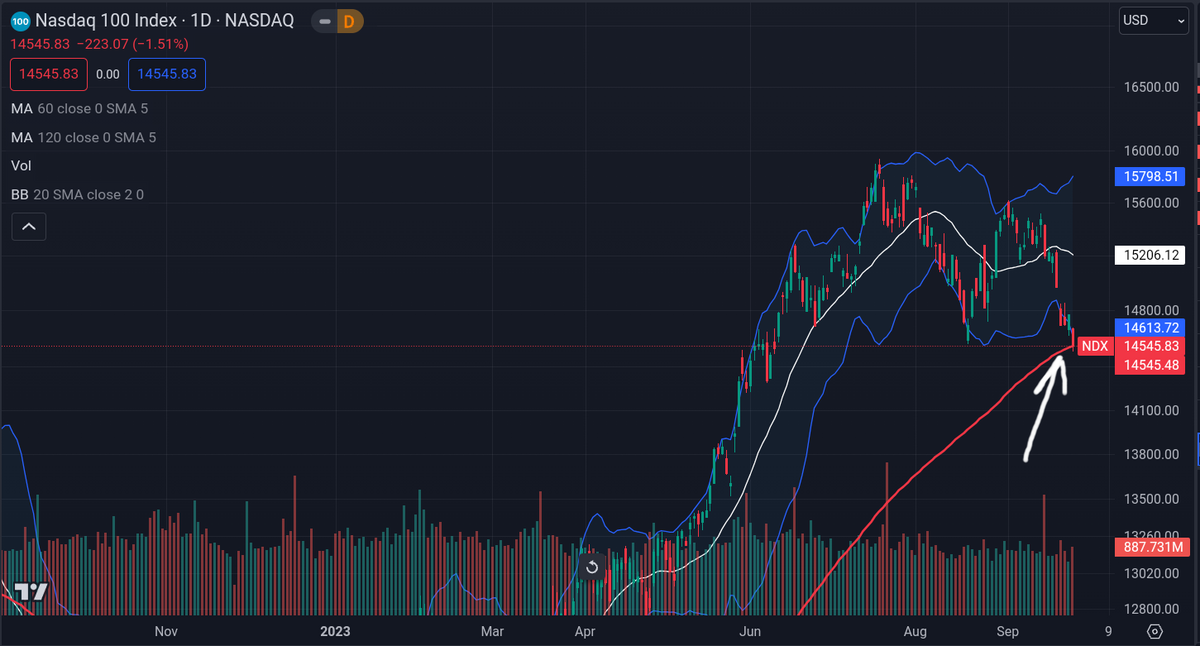This screenshot has height=646, width=1200.
Task: Click the reset chart view circular arrow
Action: pos(592,568)
